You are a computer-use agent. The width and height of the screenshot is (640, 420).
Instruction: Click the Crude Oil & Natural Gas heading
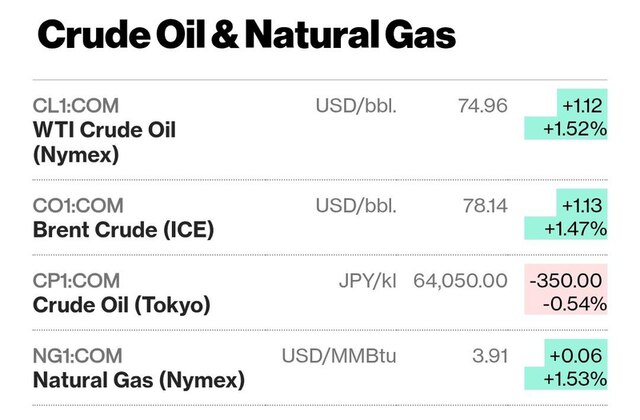246,36
